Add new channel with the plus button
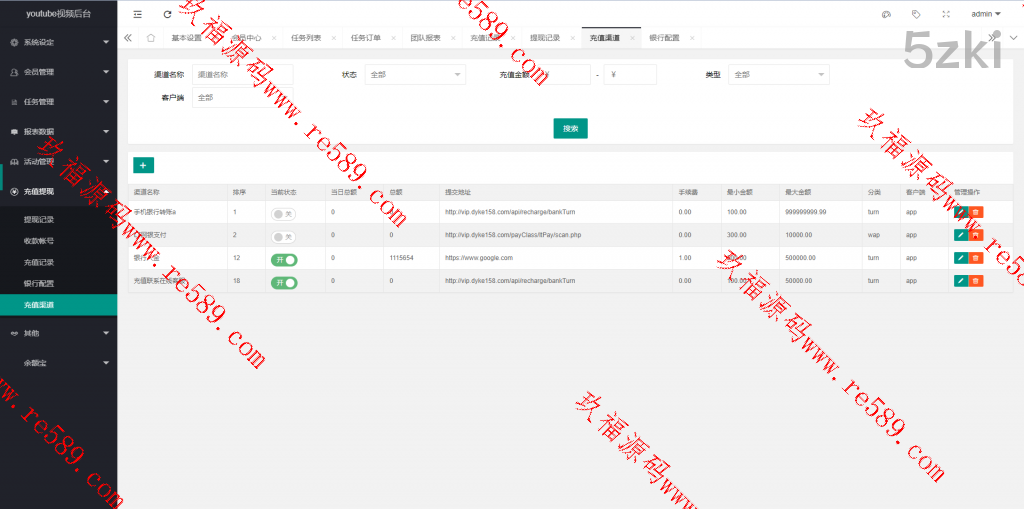Screen dimensions: 1024x509 coord(143,165)
